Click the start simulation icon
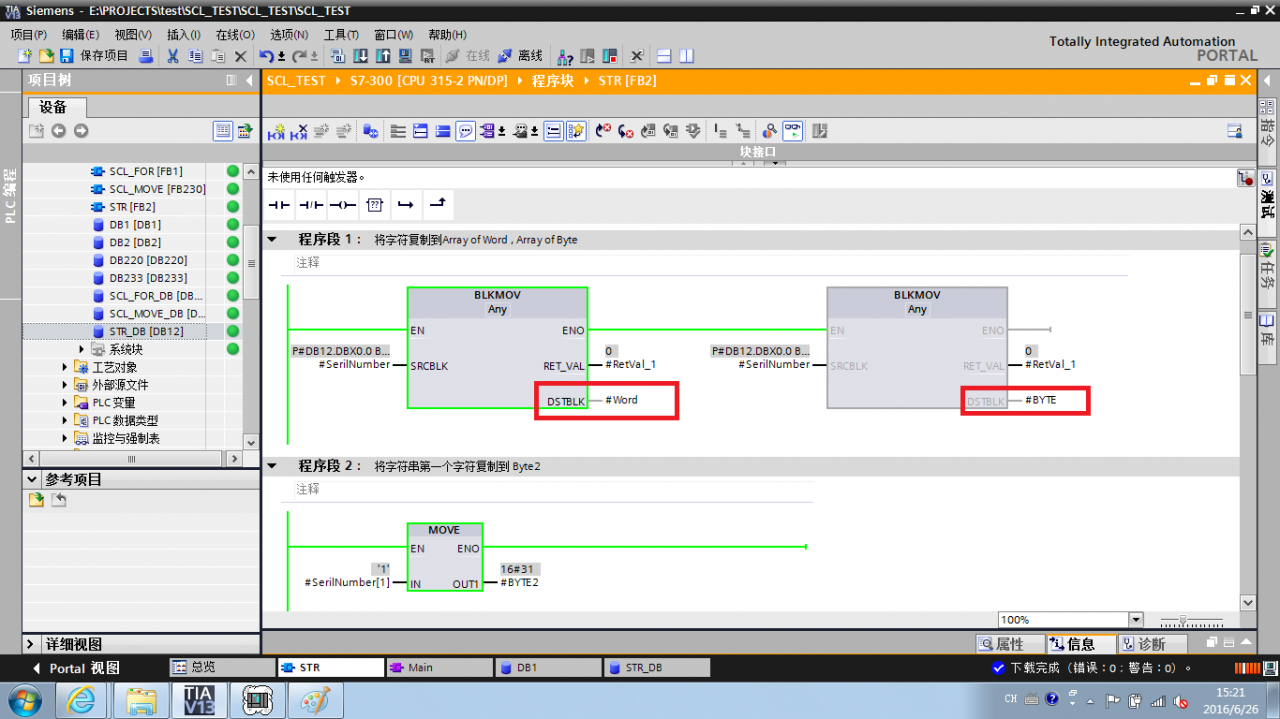 click(x=406, y=56)
